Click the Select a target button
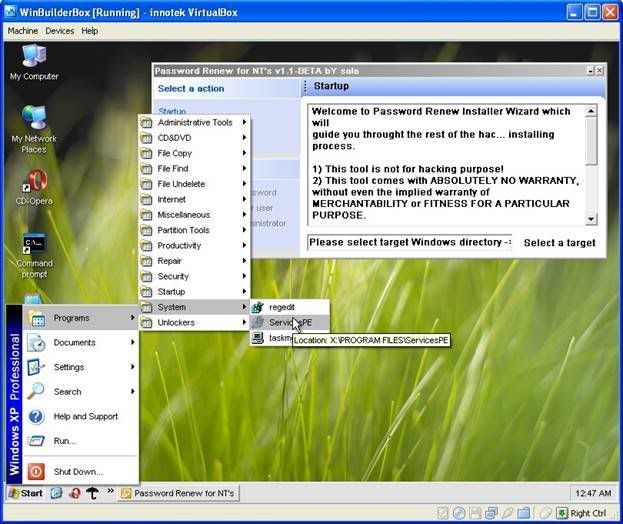Viewport: 623px width, 524px height. pos(559,243)
